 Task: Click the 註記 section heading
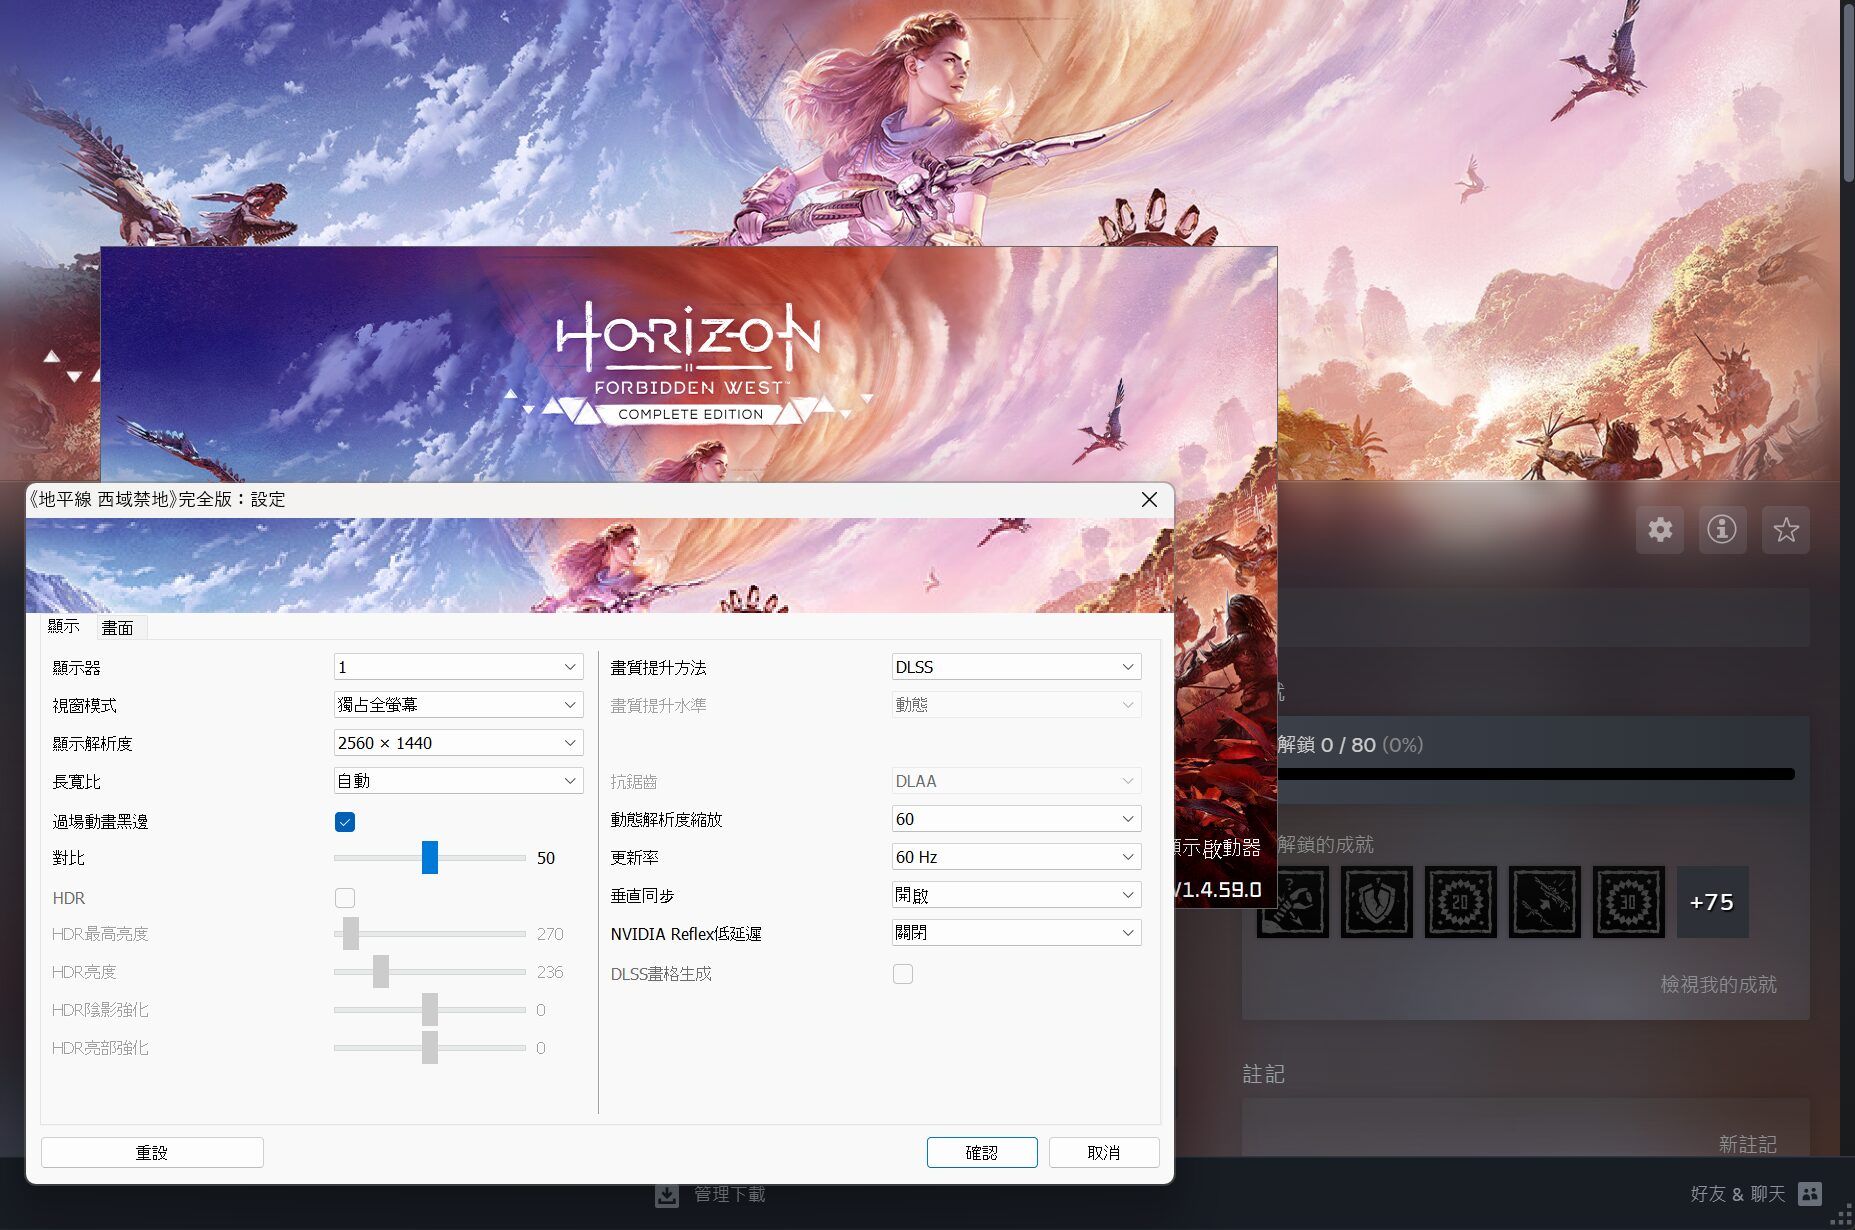click(x=1263, y=1074)
